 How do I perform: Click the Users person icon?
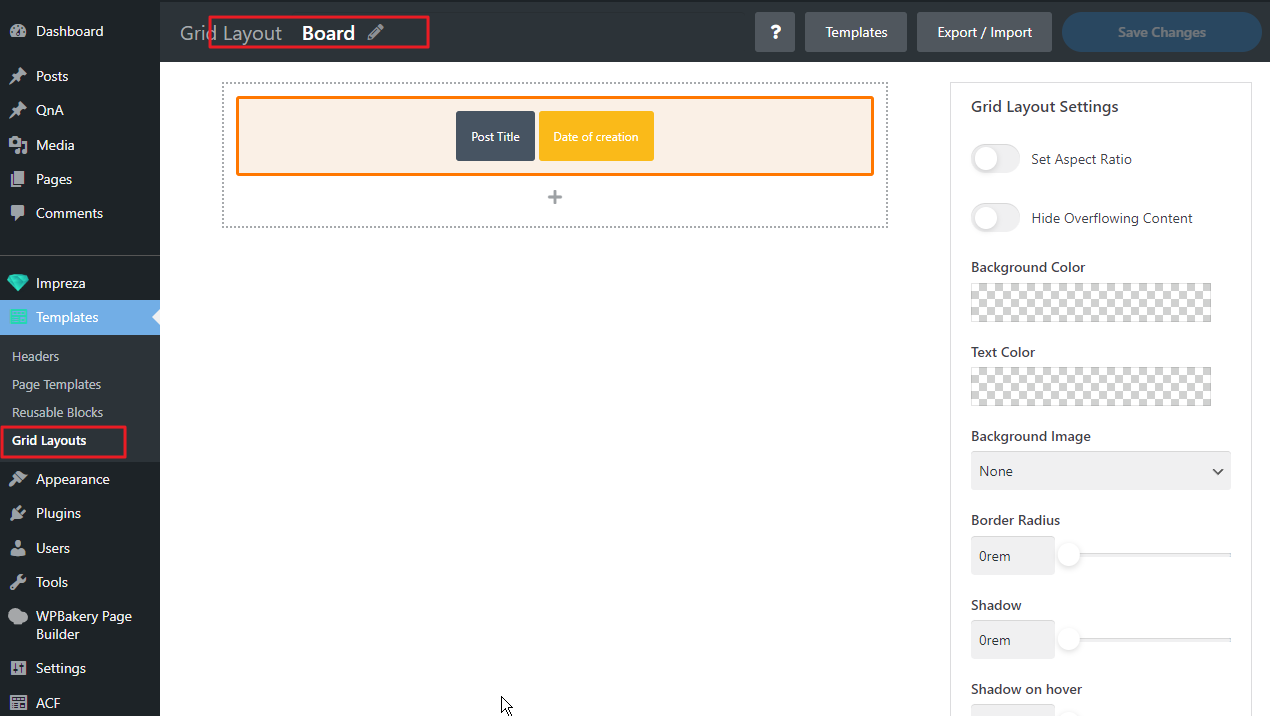click(18, 548)
